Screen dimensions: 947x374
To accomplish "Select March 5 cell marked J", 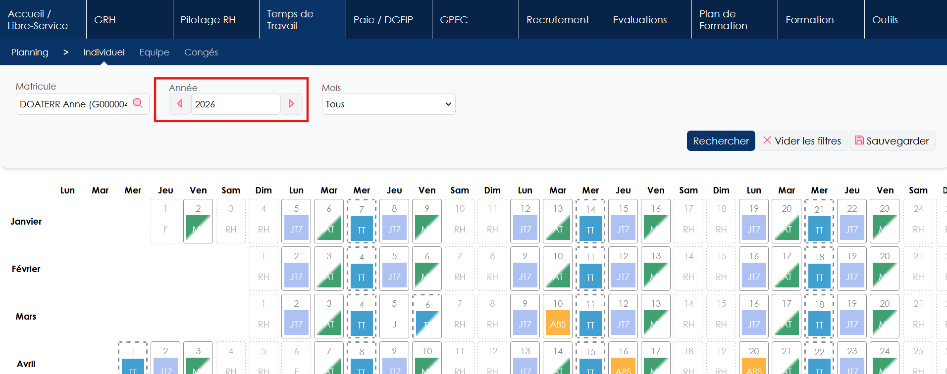I will [394, 315].
